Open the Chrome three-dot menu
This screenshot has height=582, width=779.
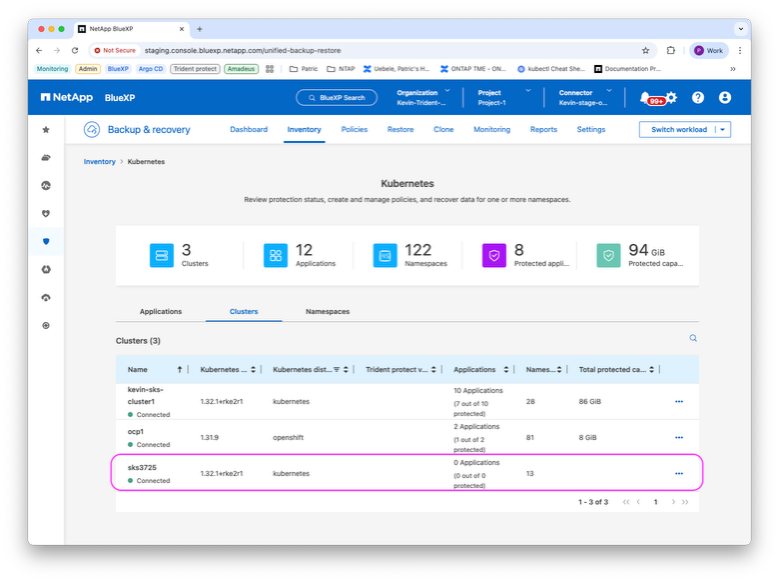740,50
